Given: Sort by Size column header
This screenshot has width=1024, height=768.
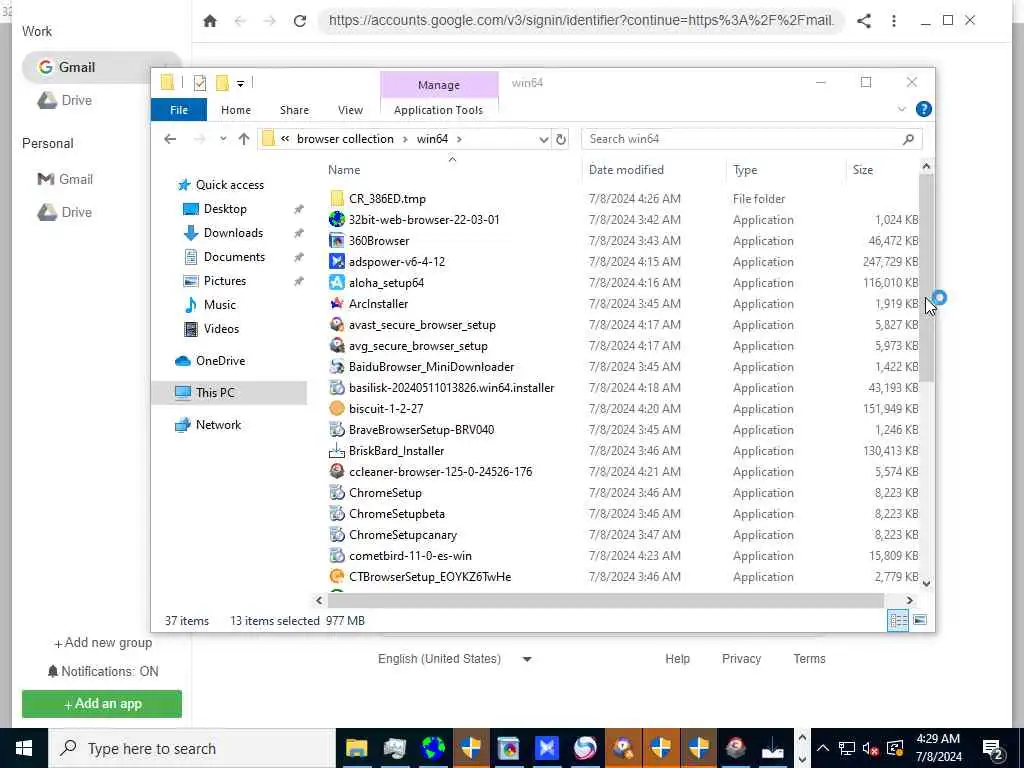Looking at the screenshot, I should (862, 170).
